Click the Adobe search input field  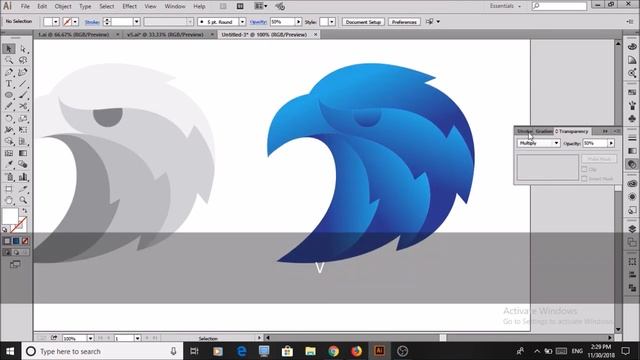coord(559,6)
